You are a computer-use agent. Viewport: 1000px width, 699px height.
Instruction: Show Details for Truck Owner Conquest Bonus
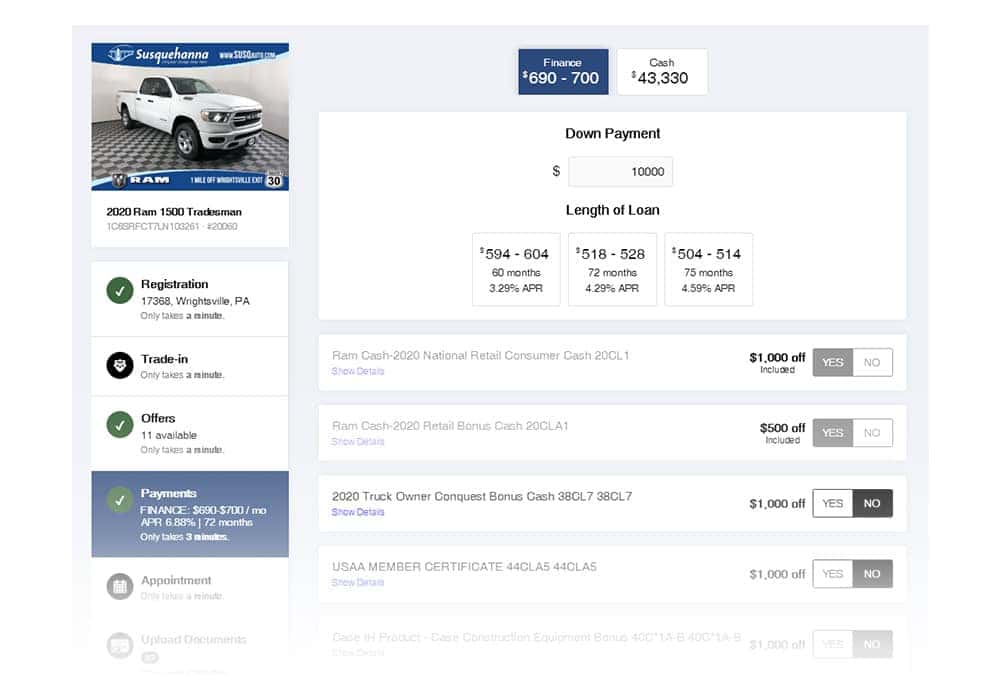(358, 512)
